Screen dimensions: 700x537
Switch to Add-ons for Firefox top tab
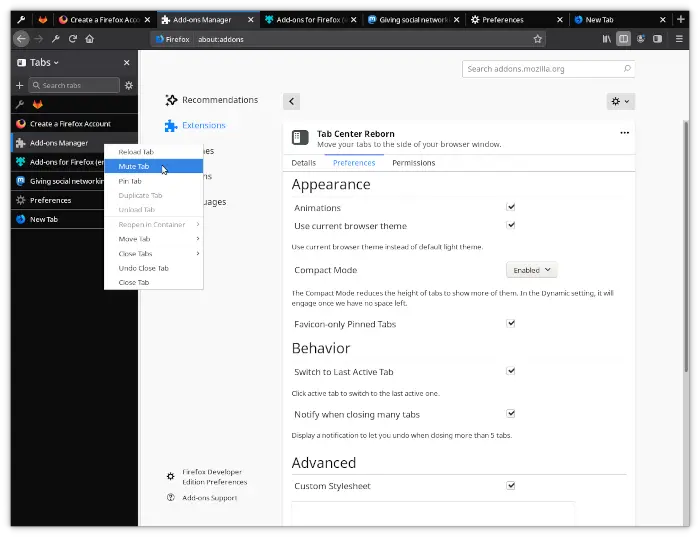pos(311,20)
